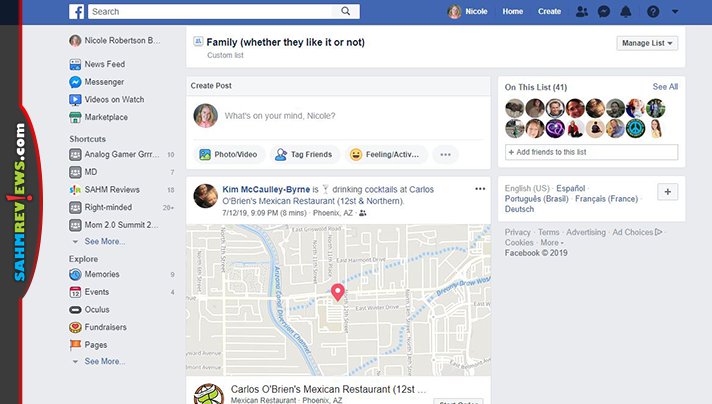Open the Cookies footer link

519,242
